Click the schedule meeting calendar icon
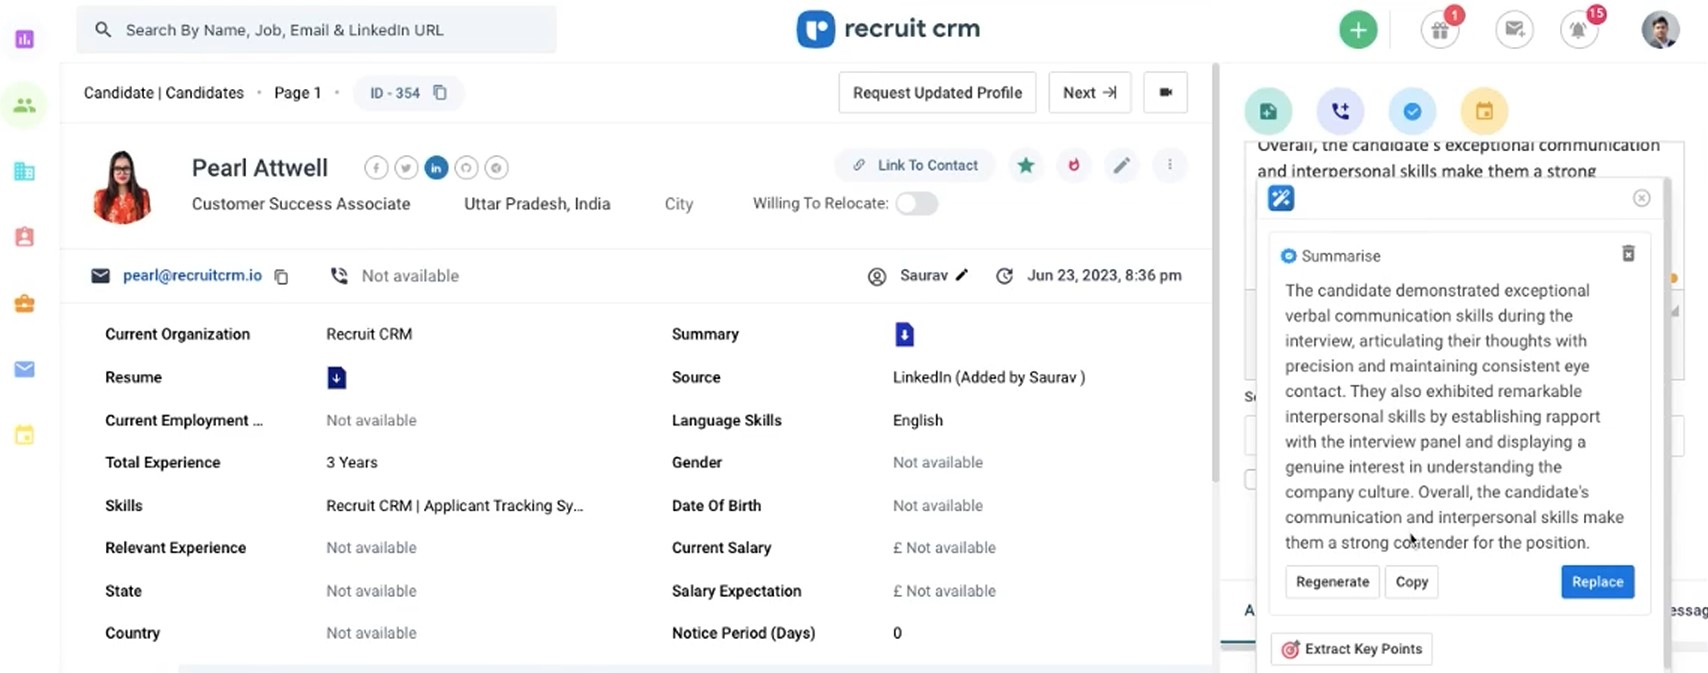This screenshot has height=673, width=1708. (x=1484, y=111)
